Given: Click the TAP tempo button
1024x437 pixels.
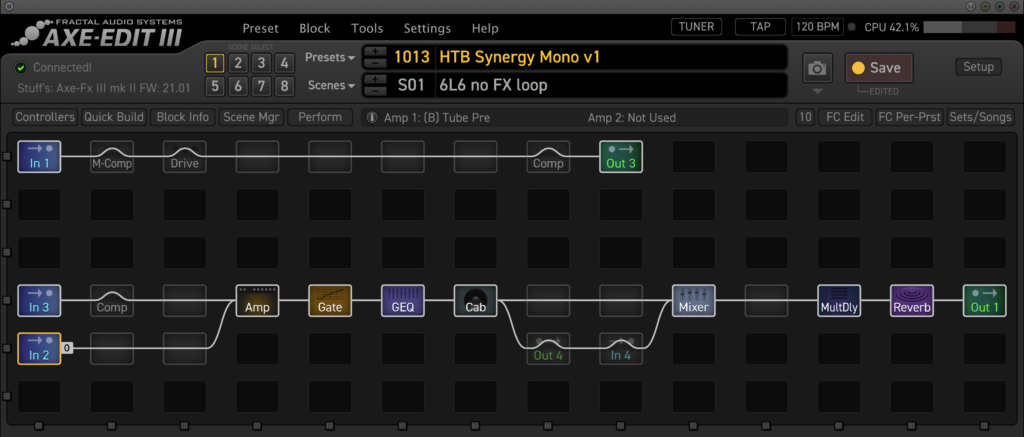Looking at the screenshot, I should point(760,27).
